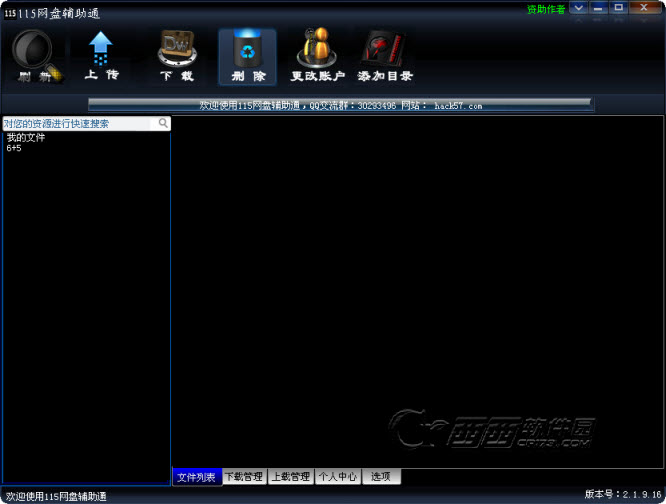
Task: Open the title bar dropdown arrow menu
Action: pos(578,8)
